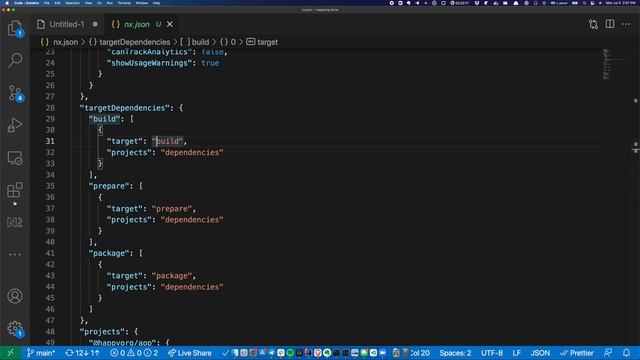Image resolution: width=640 pixels, height=360 pixels.
Task: Open the build breadcrumb segment
Action: click(200, 42)
